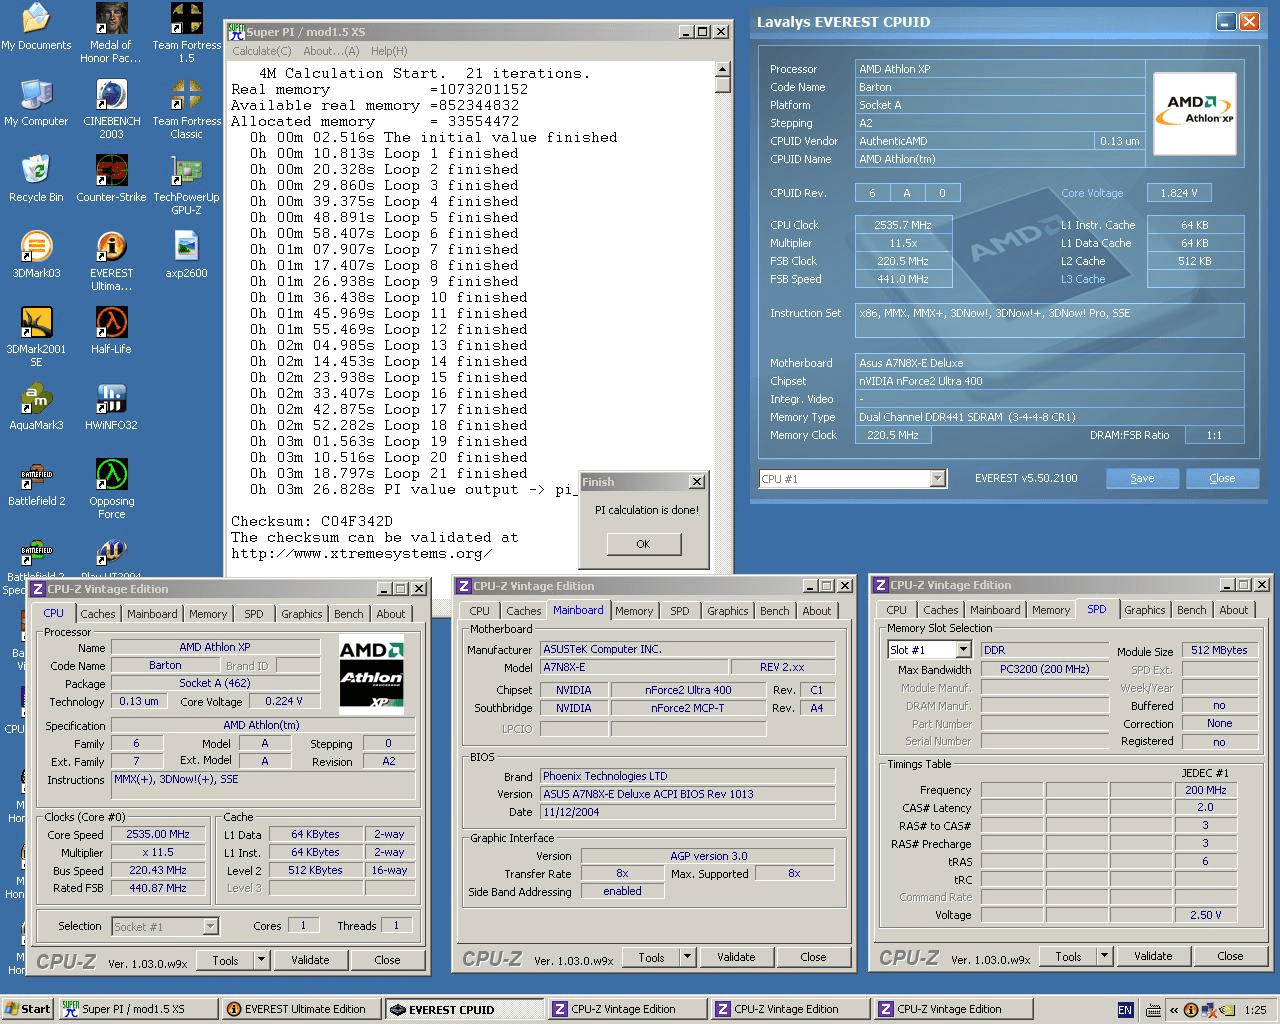
Task: Open the CPU #1 dropdown in EVEREST CPUID
Action: 937,479
